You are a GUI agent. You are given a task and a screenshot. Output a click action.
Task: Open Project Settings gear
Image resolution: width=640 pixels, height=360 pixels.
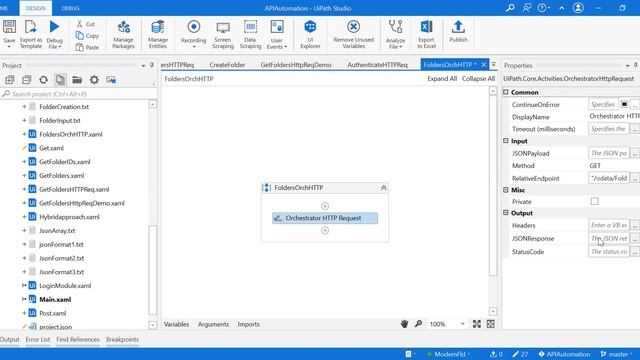coord(94,80)
